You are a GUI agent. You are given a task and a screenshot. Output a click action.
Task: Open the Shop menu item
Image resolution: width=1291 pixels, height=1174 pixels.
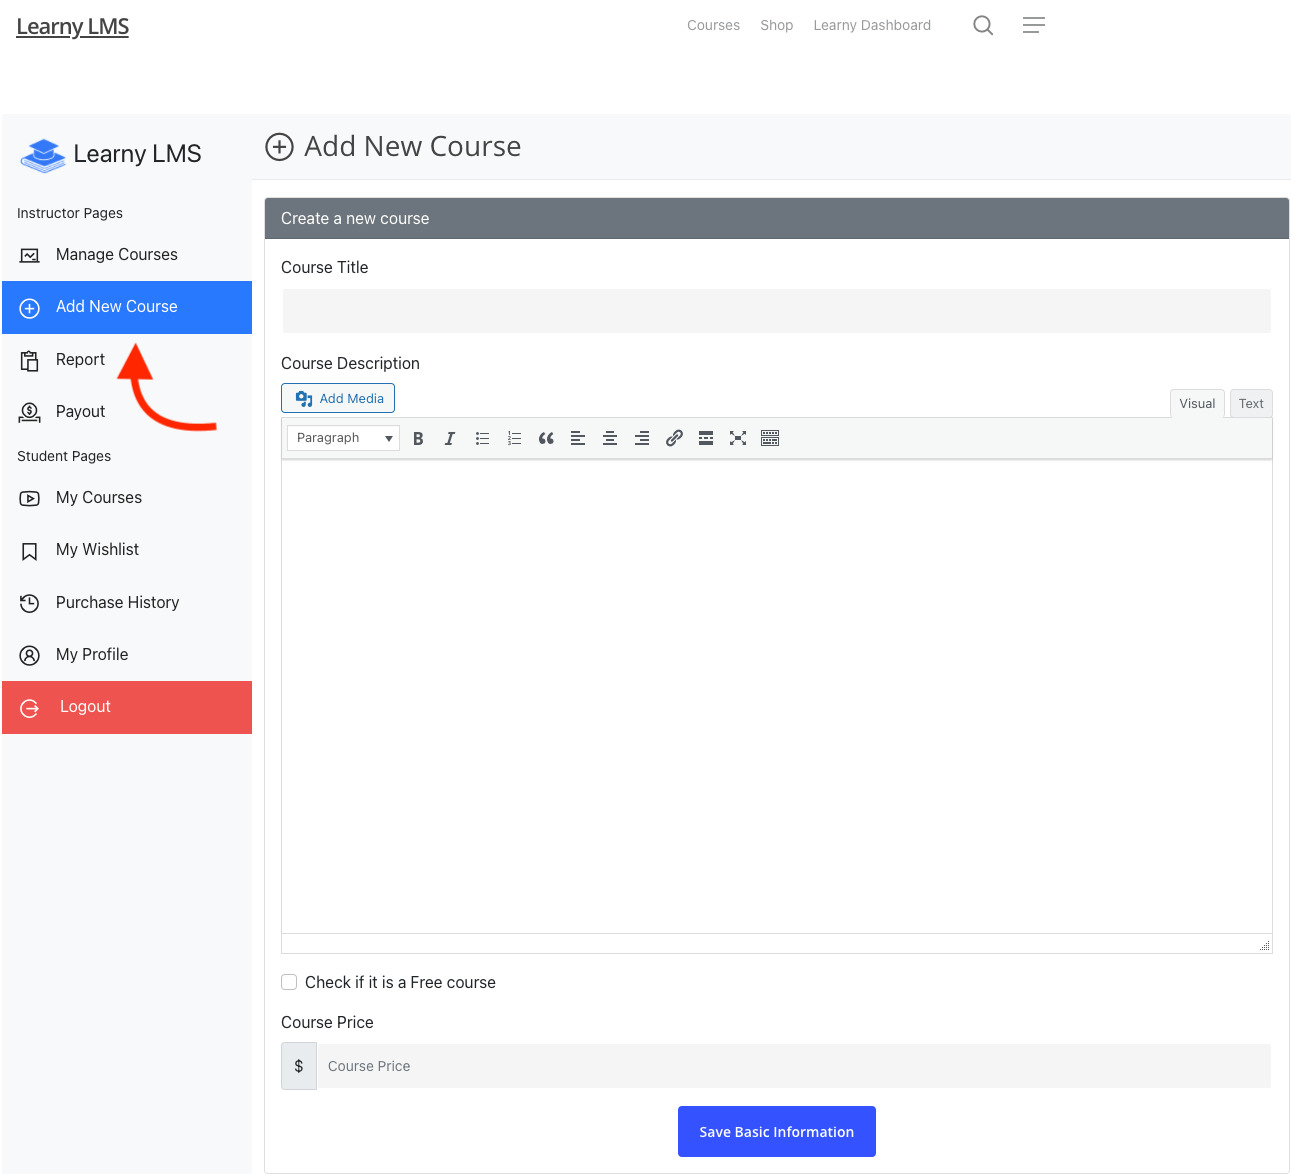click(x=776, y=25)
